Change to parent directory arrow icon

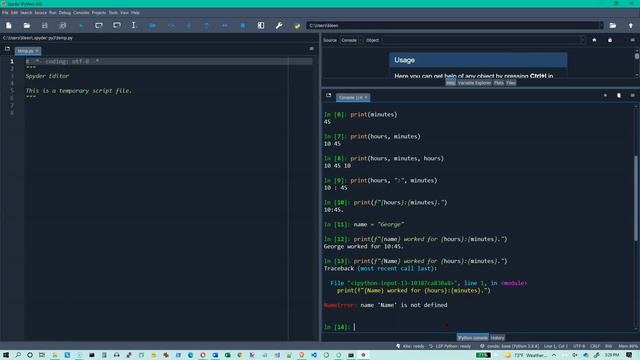point(631,25)
